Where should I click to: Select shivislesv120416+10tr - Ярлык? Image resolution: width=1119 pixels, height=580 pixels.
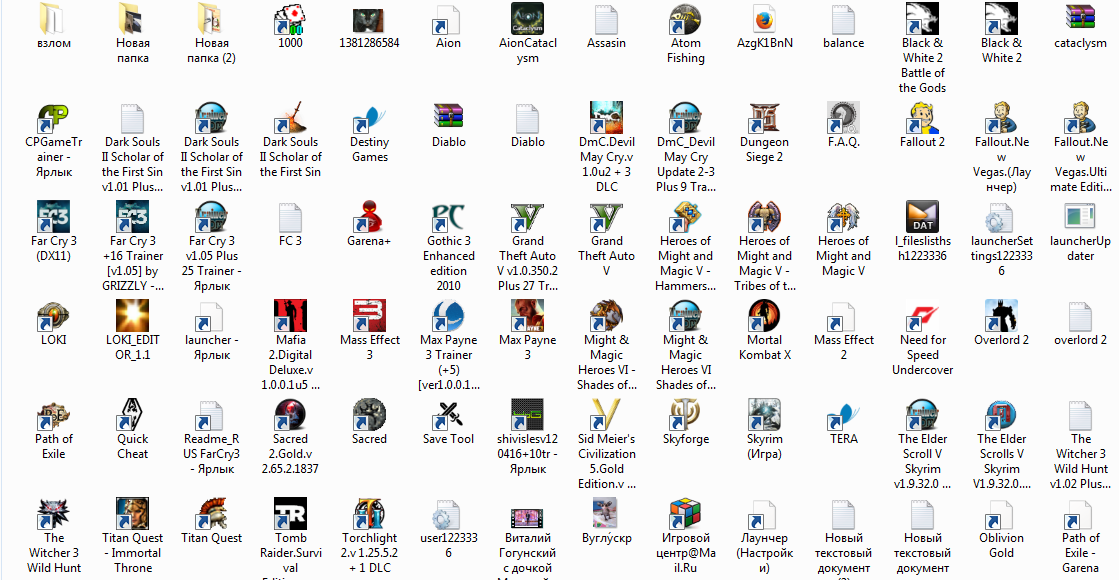point(527,415)
